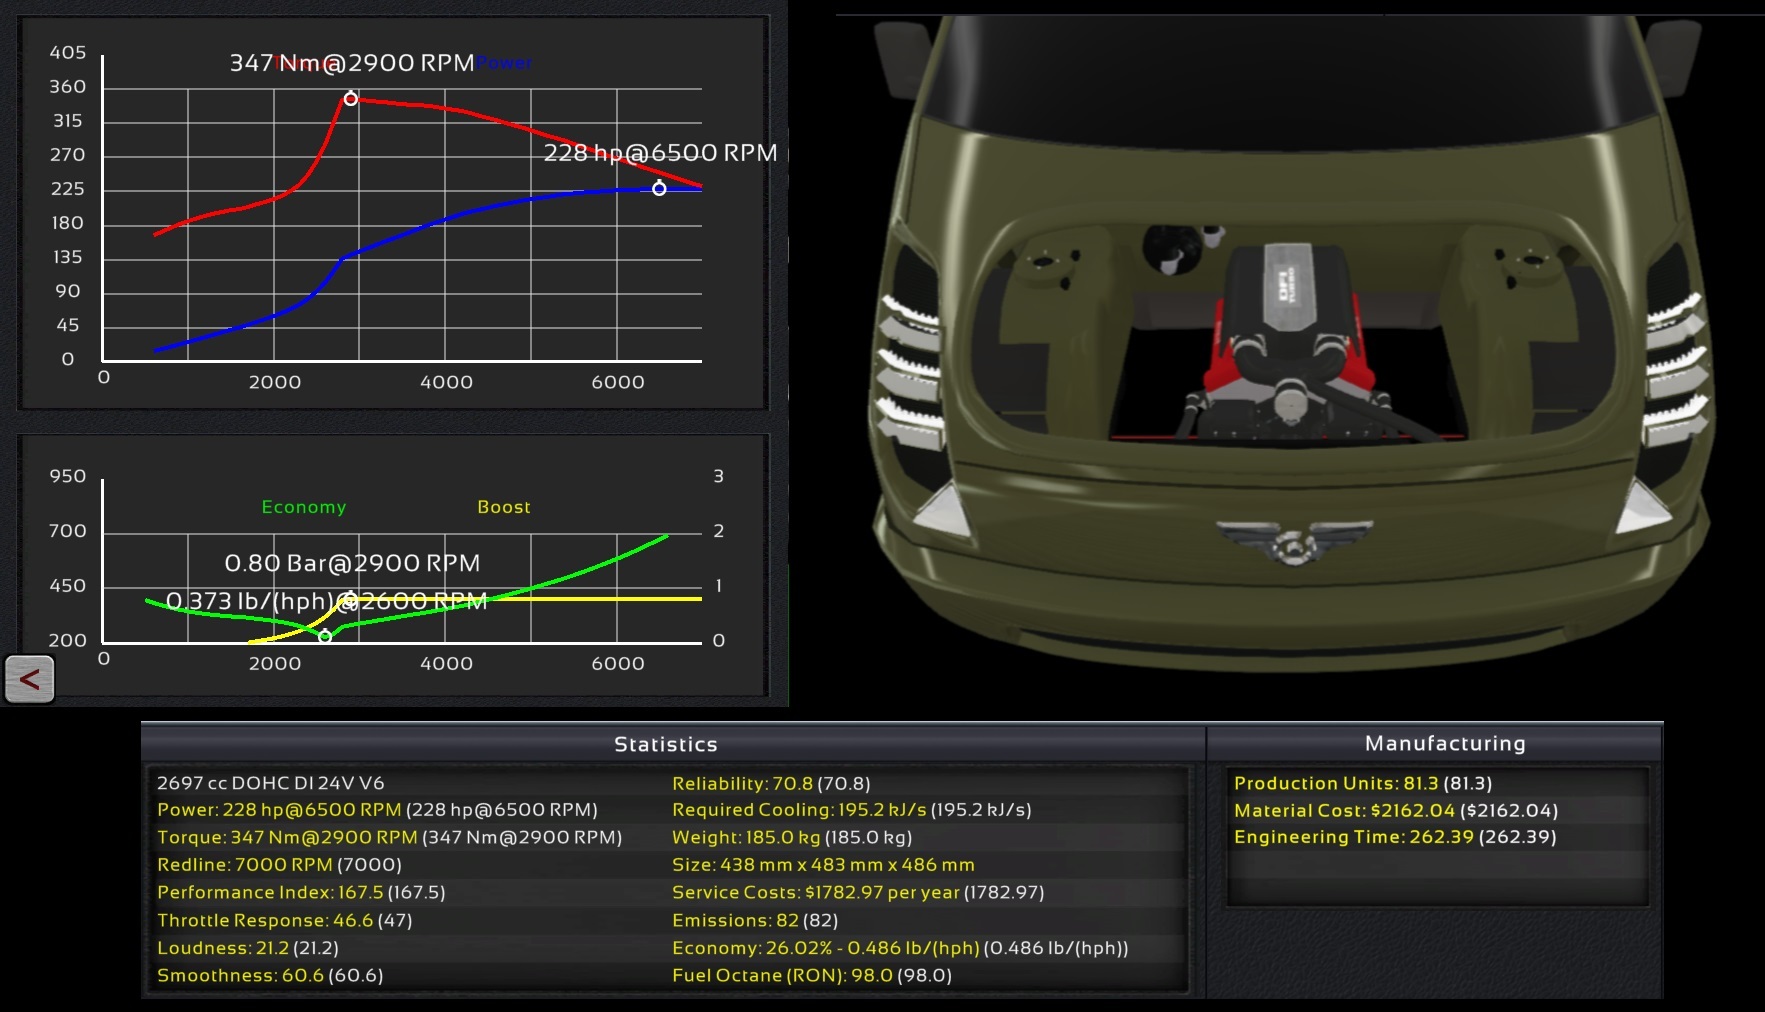Click the Material Cost entry

click(1395, 810)
